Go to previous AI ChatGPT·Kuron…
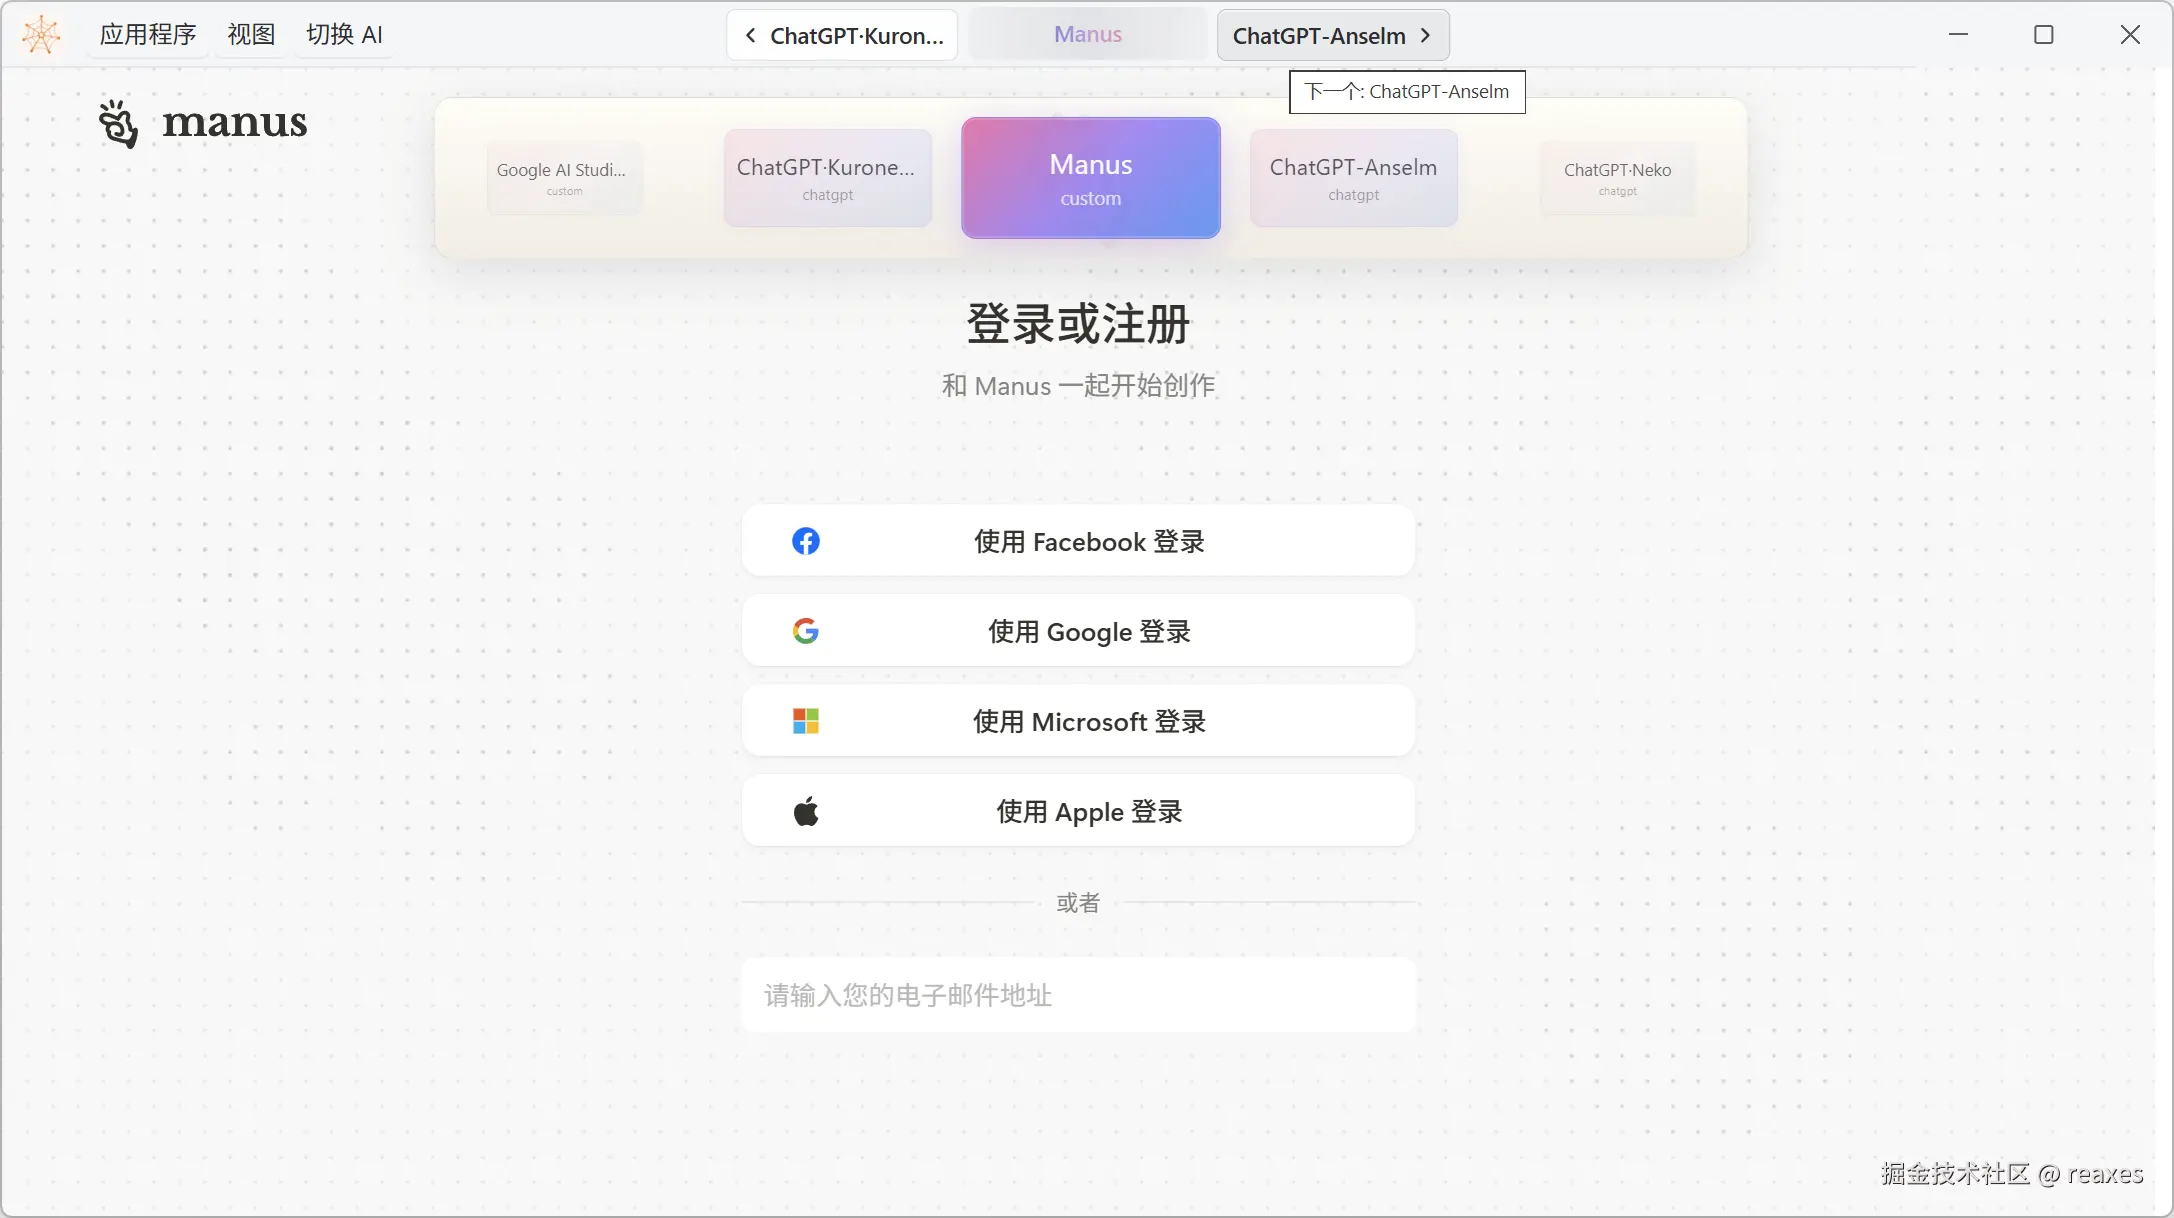The width and height of the screenshot is (2174, 1218). click(842, 36)
